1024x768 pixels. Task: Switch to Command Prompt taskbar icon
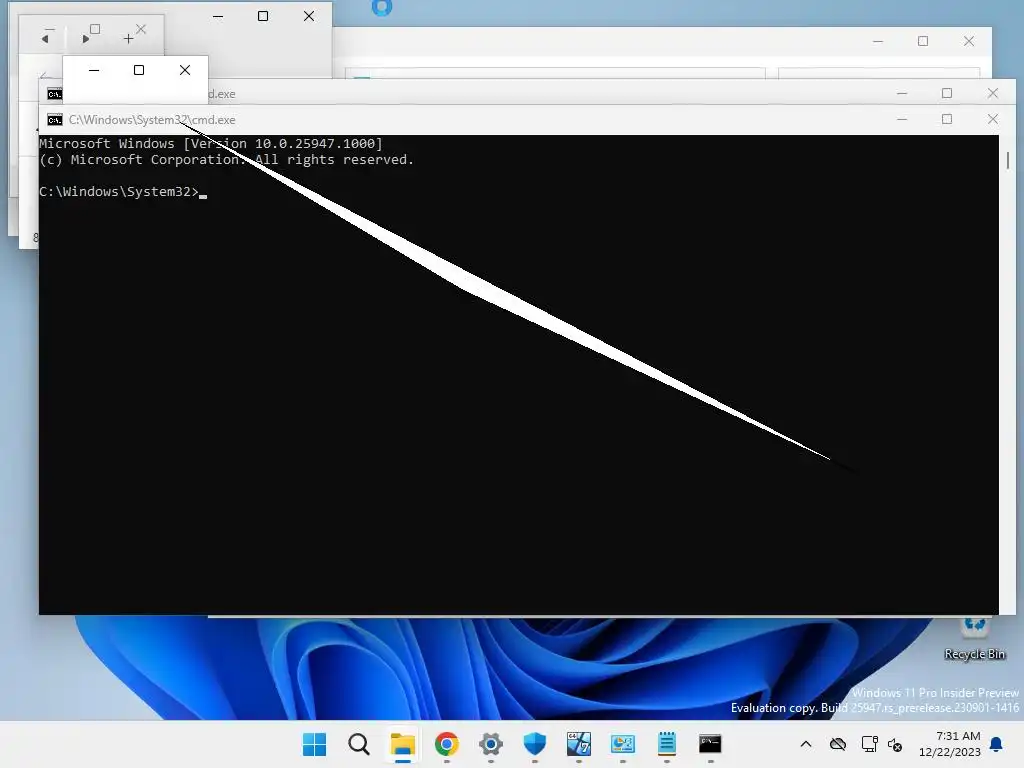[710, 744]
